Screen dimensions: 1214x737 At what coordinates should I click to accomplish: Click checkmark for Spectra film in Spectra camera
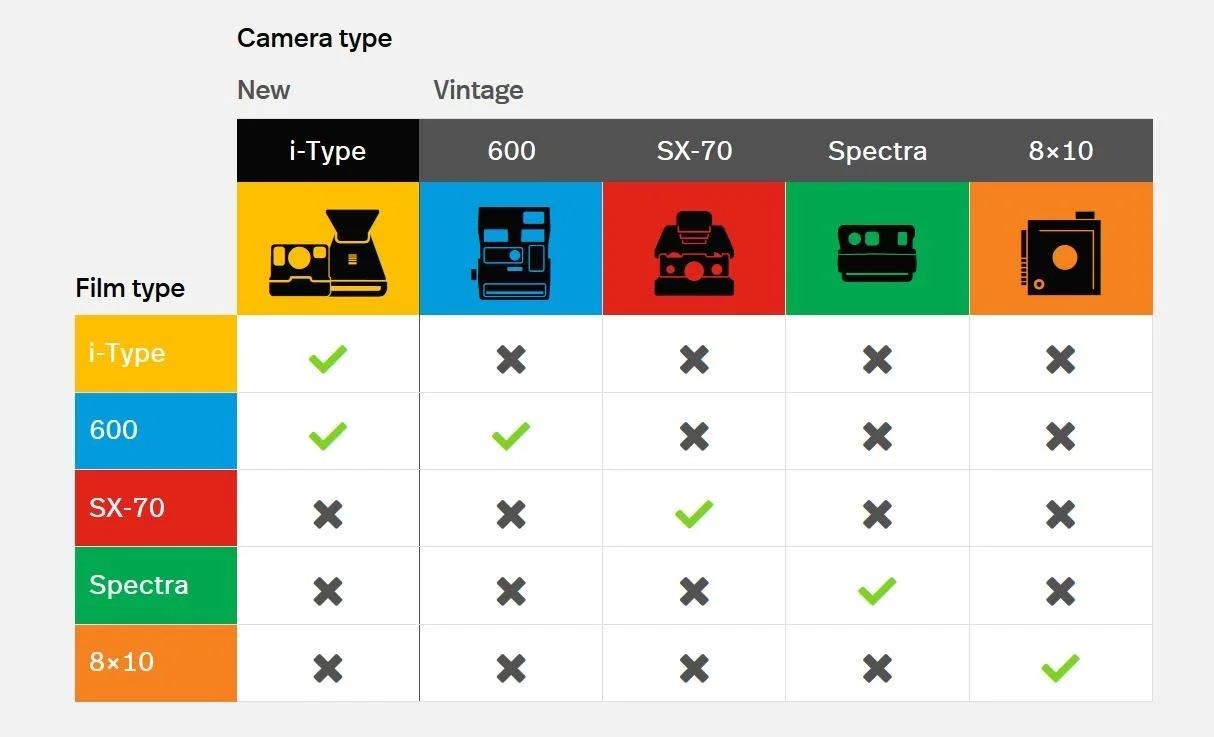[x=877, y=590]
